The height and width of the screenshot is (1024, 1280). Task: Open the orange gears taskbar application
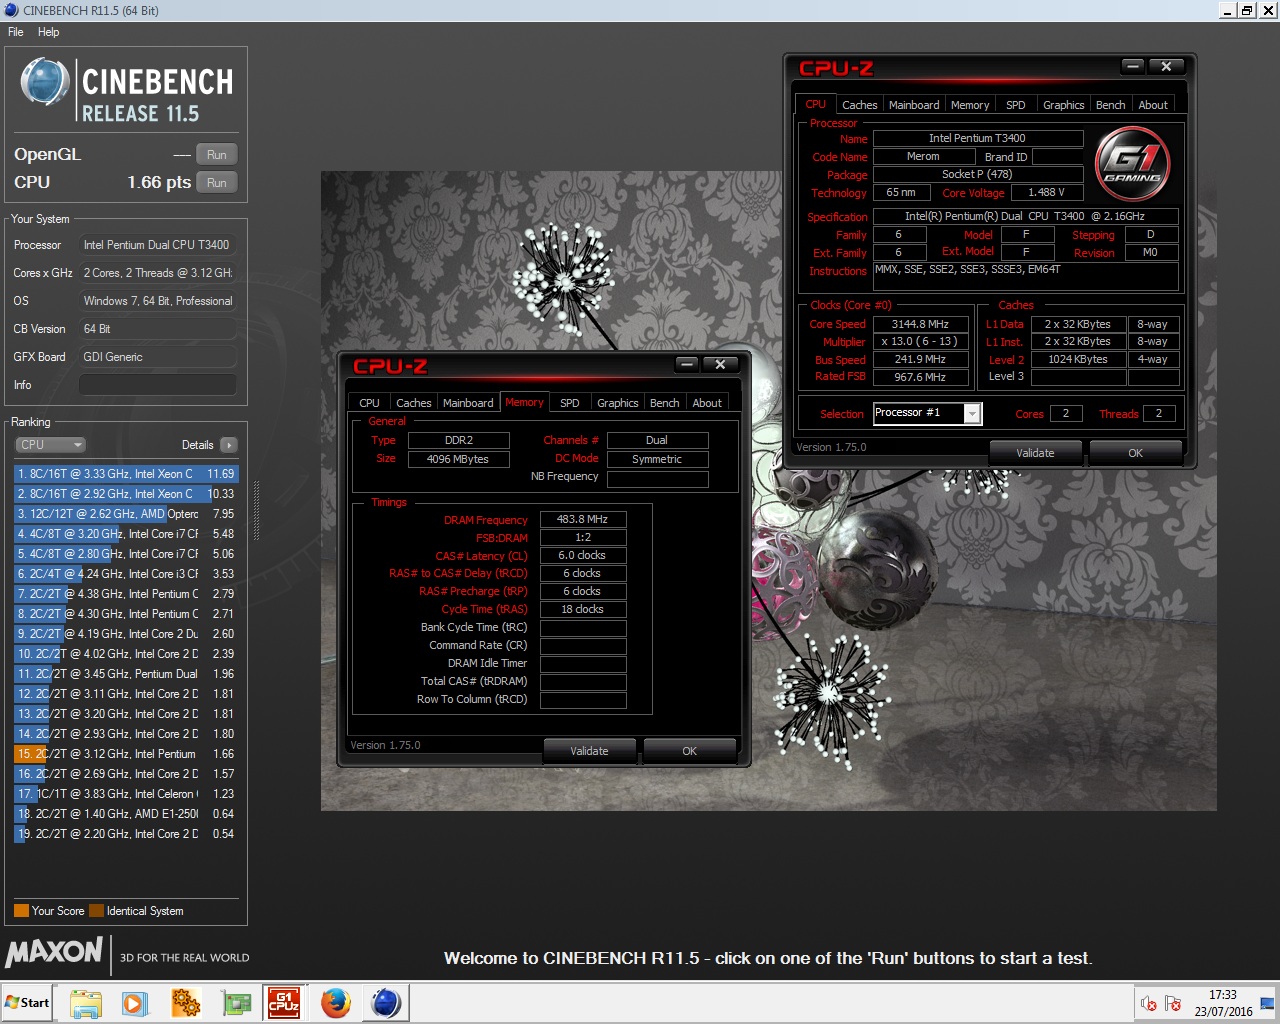186,1002
